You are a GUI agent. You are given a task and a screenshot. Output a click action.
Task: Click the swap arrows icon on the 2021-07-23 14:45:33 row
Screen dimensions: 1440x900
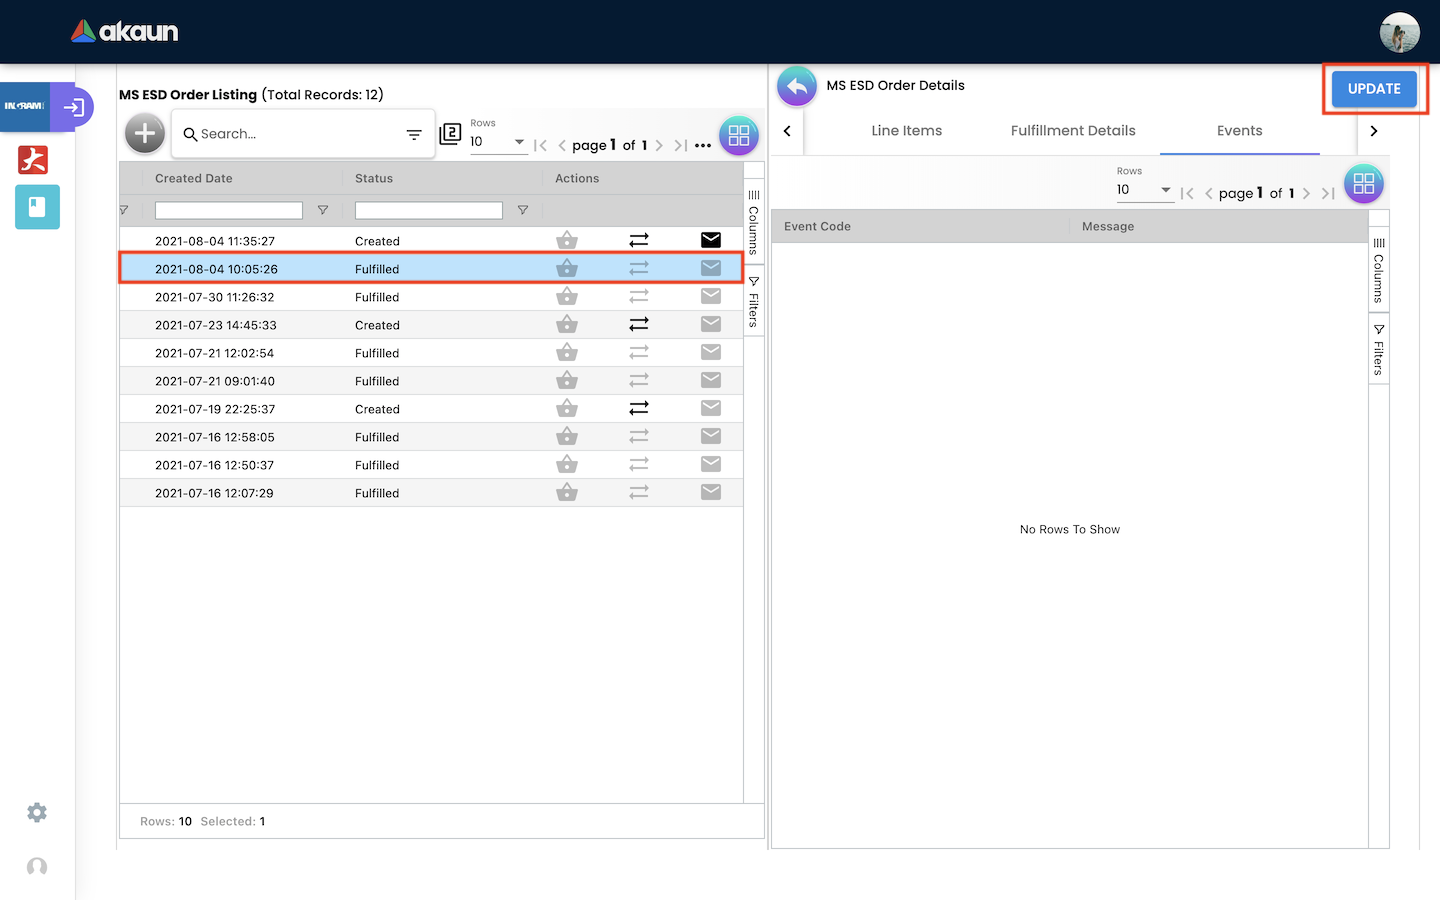639,324
